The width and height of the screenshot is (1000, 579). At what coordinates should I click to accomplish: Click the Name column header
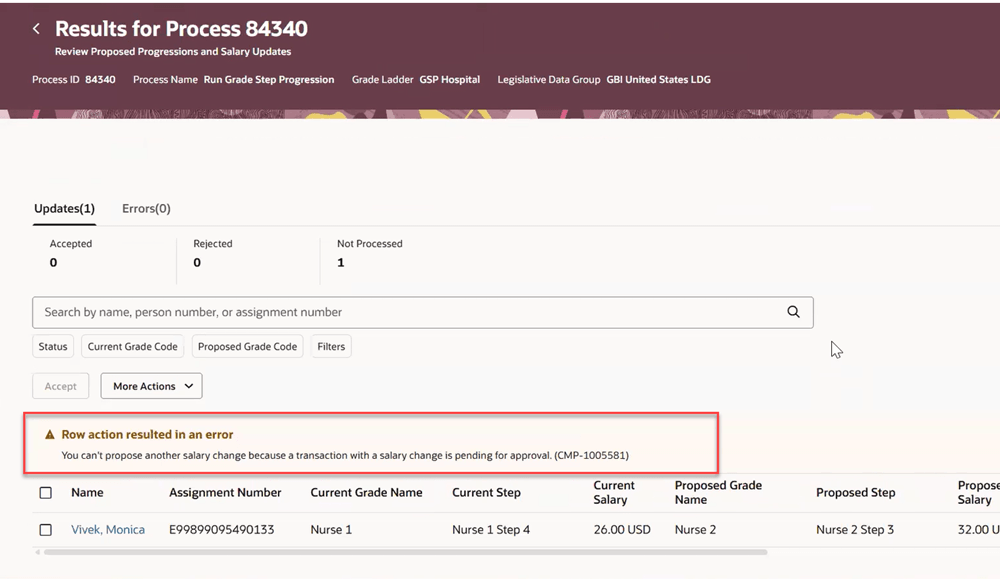point(87,492)
